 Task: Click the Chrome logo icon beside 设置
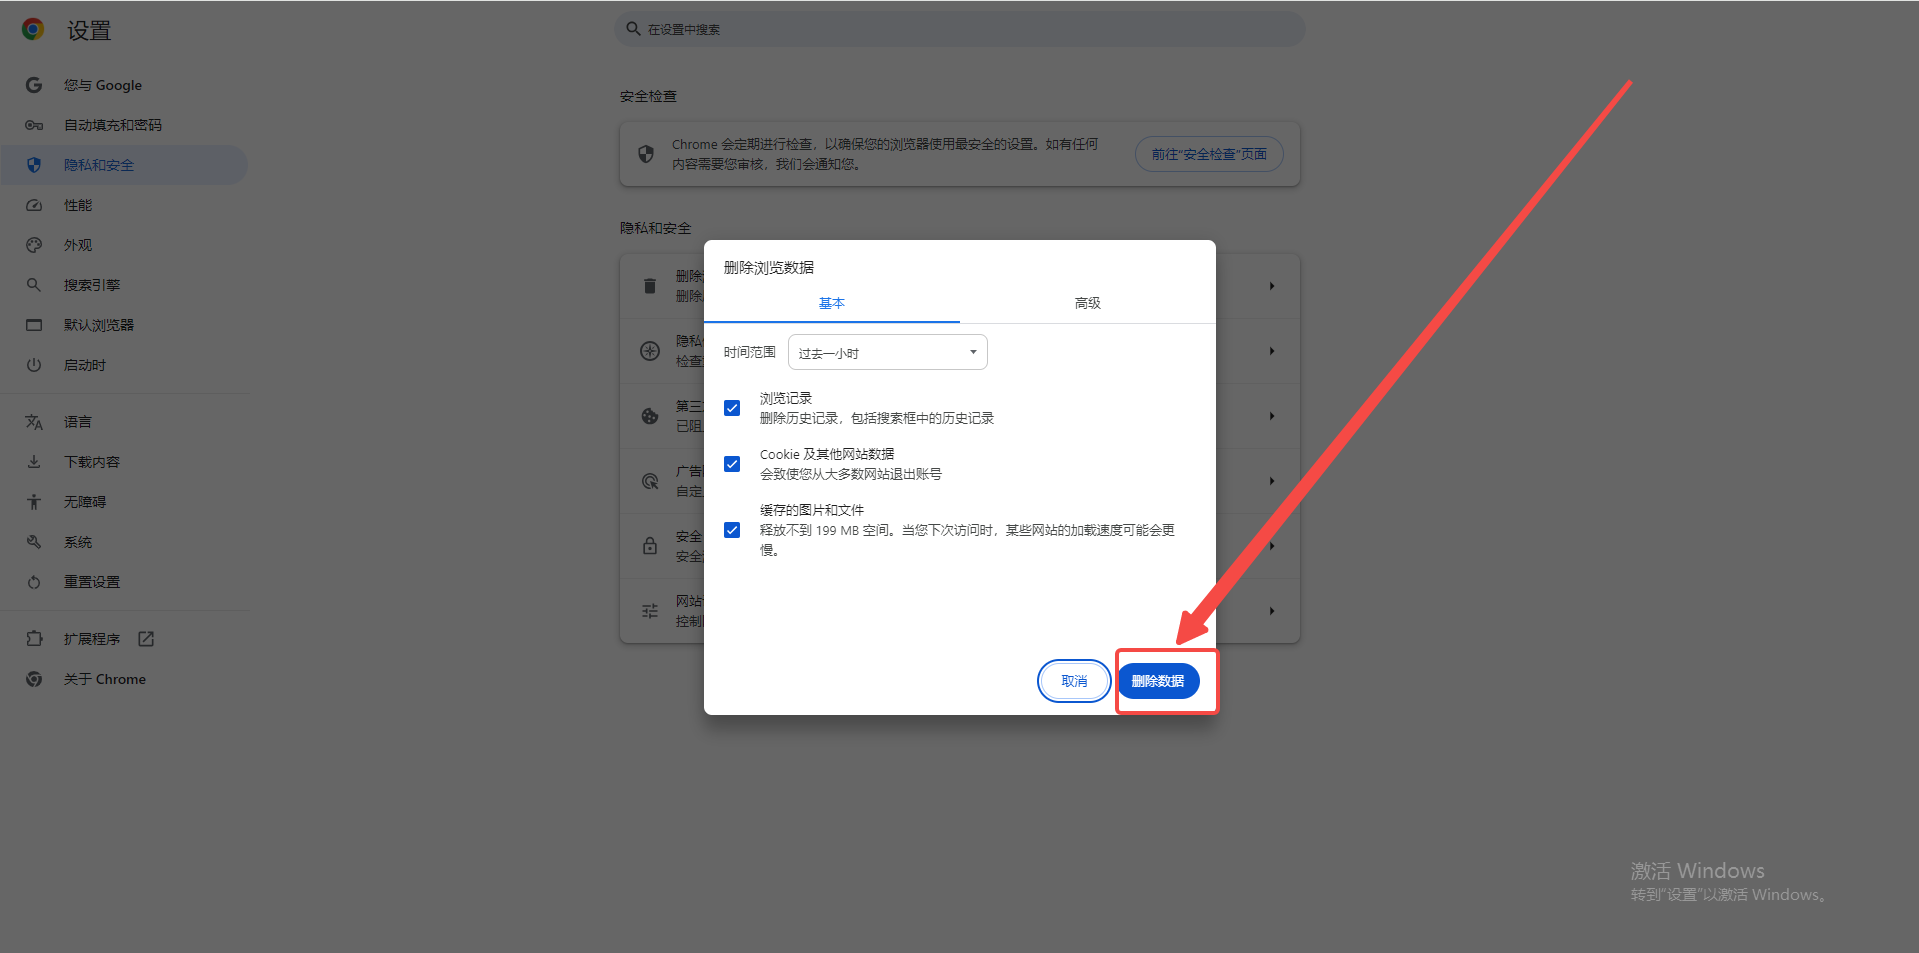click(x=33, y=30)
